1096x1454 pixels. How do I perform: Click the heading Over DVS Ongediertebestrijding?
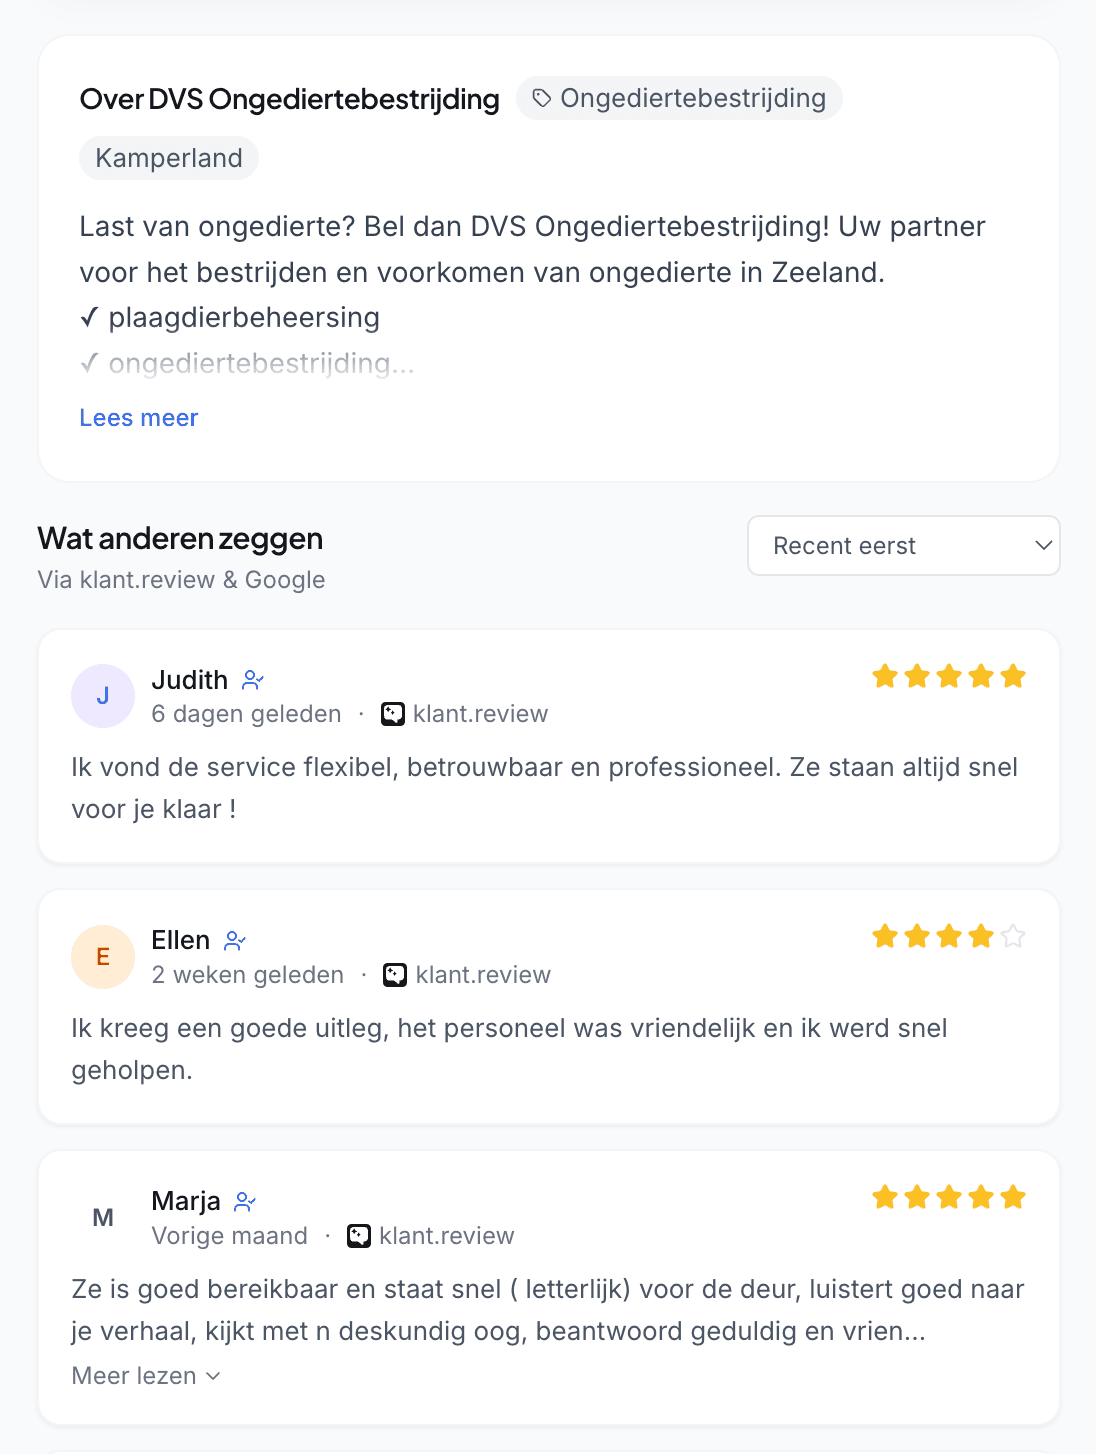pyautogui.click(x=289, y=99)
